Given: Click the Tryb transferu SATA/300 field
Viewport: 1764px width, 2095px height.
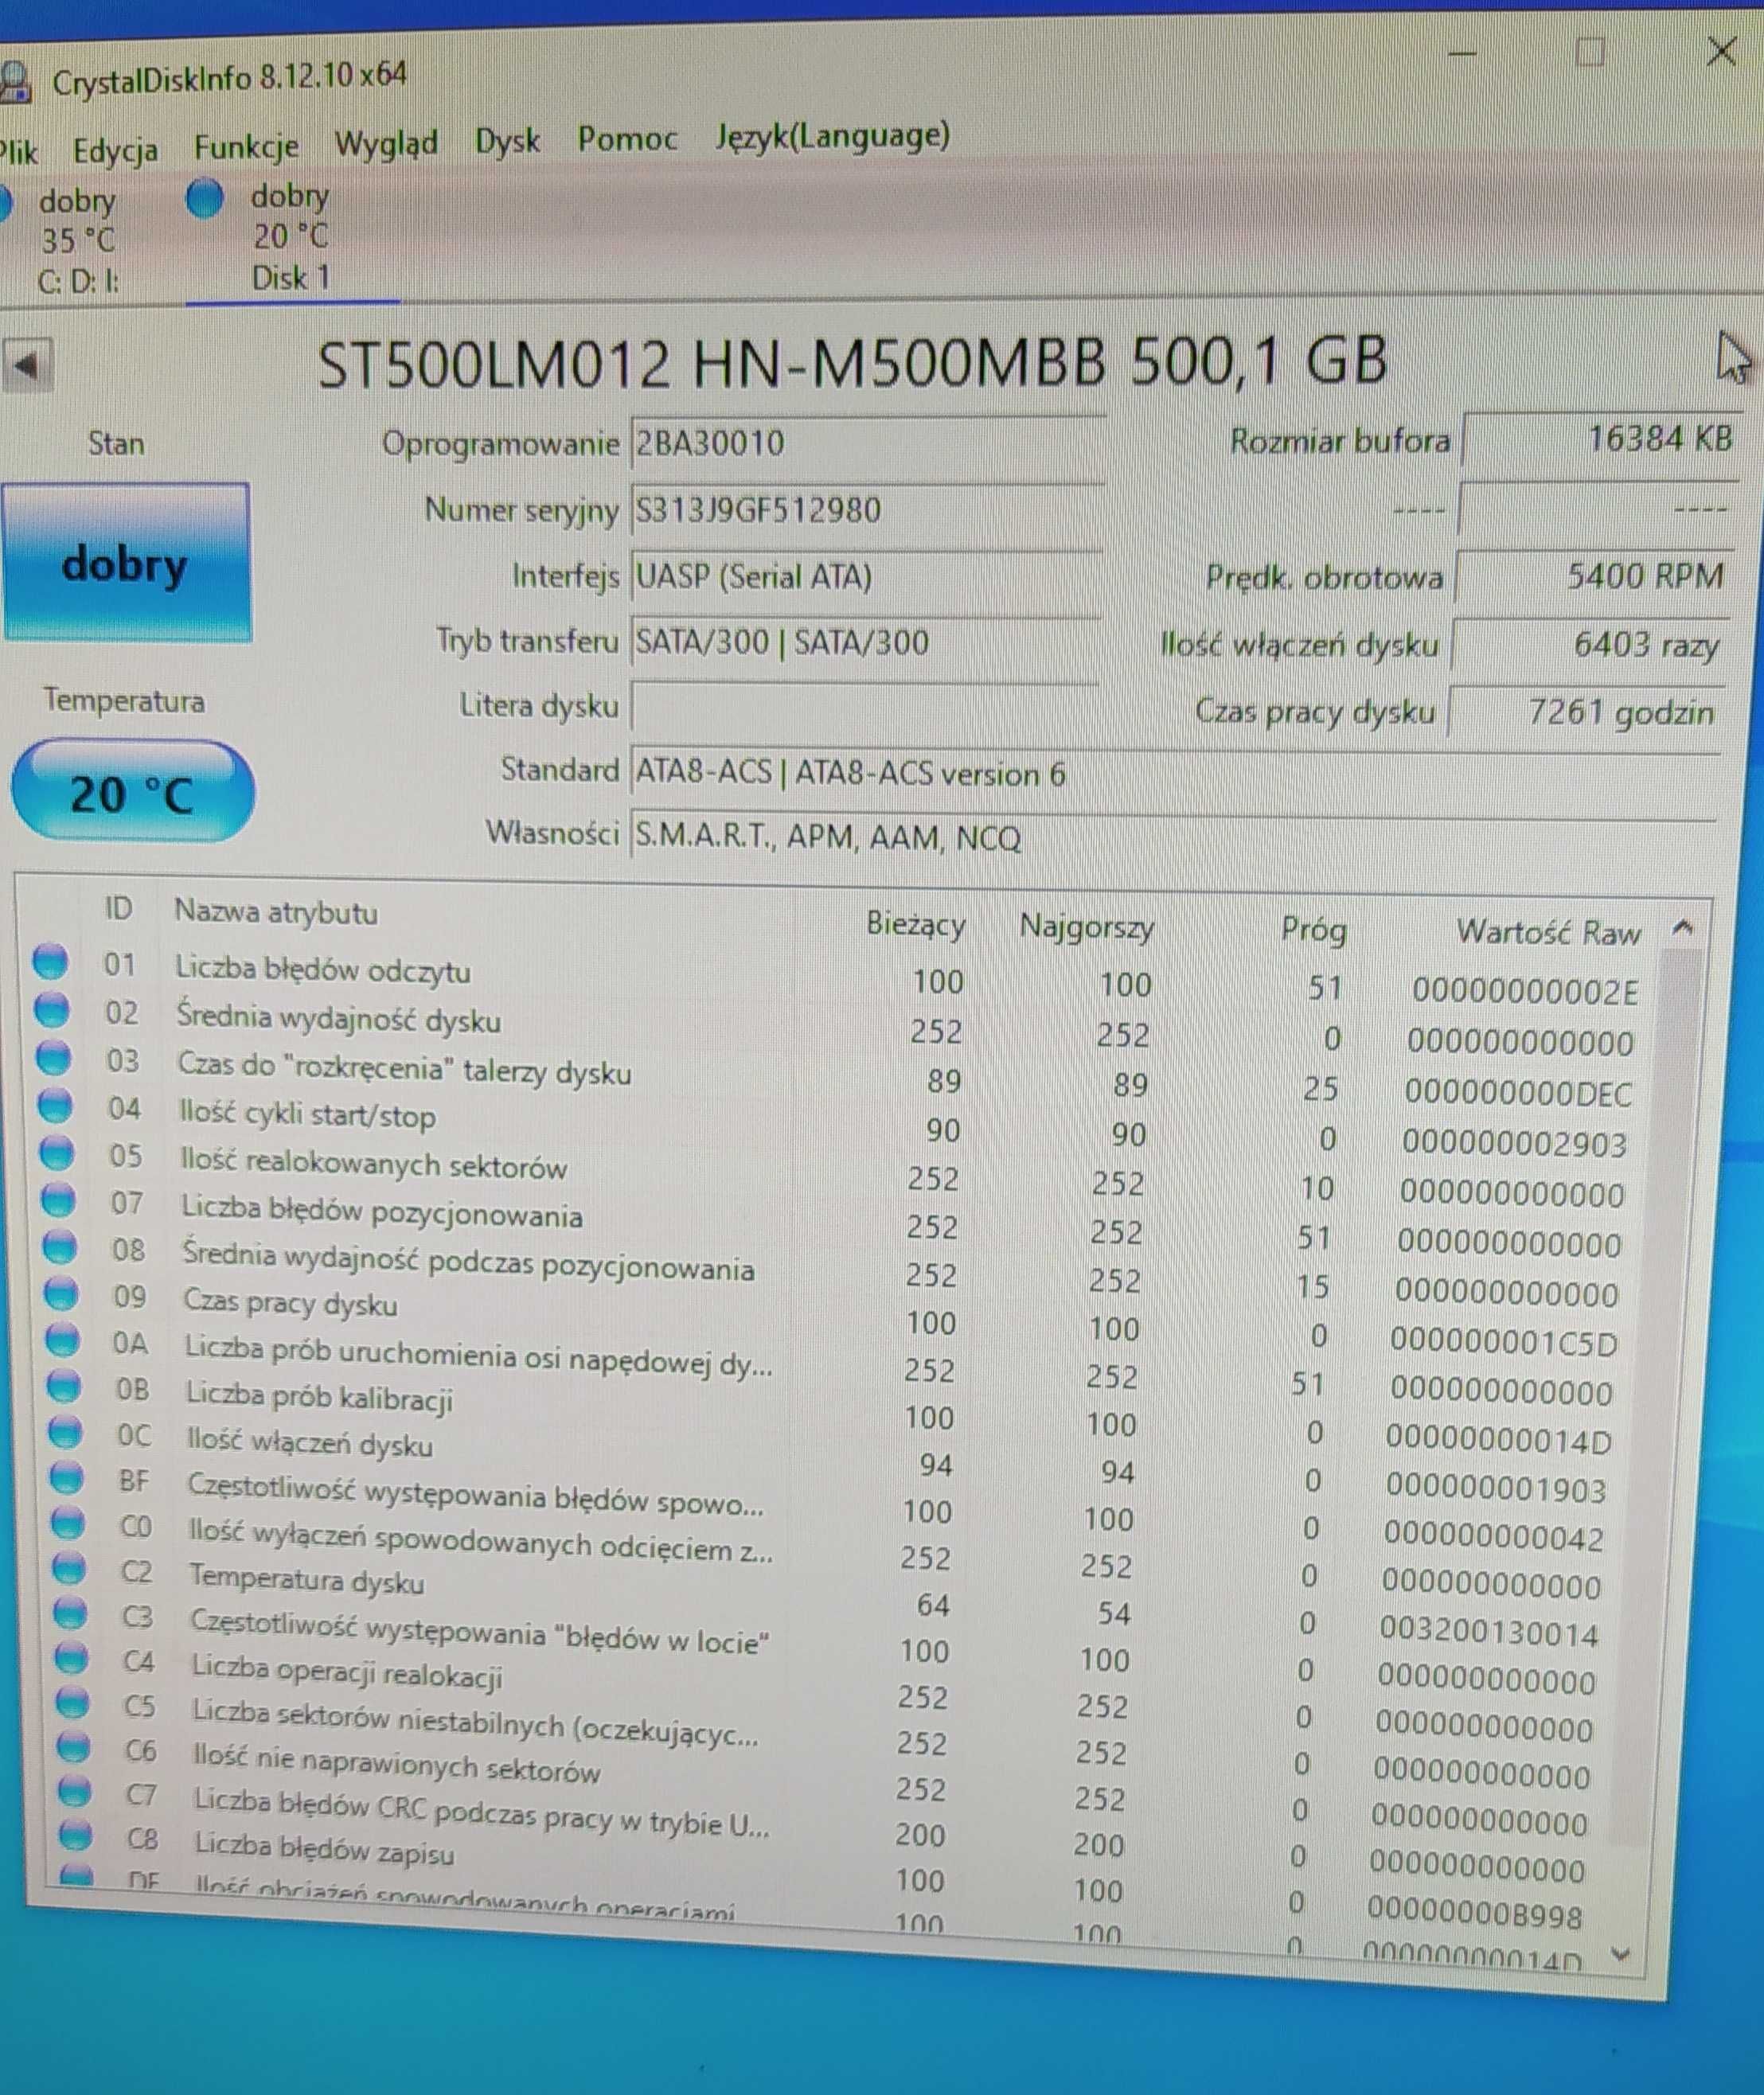Looking at the screenshot, I should click(x=865, y=642).
